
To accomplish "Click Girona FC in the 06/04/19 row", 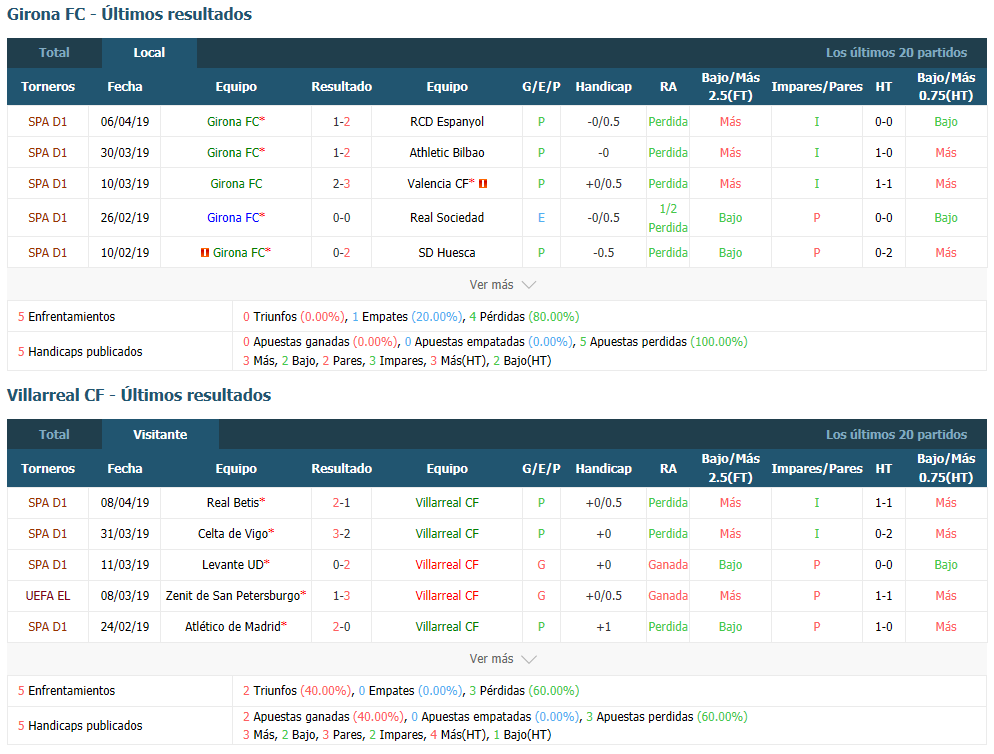I will 233,122.
